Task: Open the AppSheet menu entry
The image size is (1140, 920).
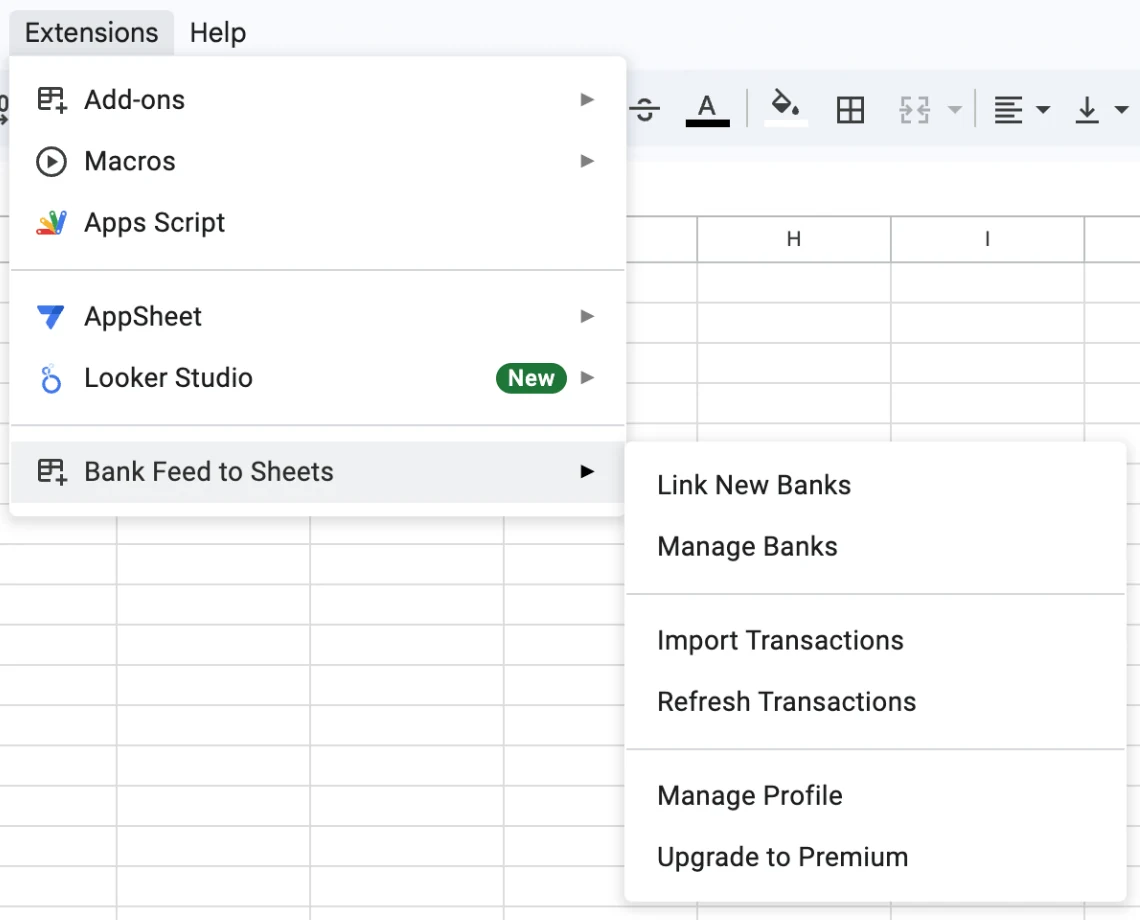Action: (318, 316)
